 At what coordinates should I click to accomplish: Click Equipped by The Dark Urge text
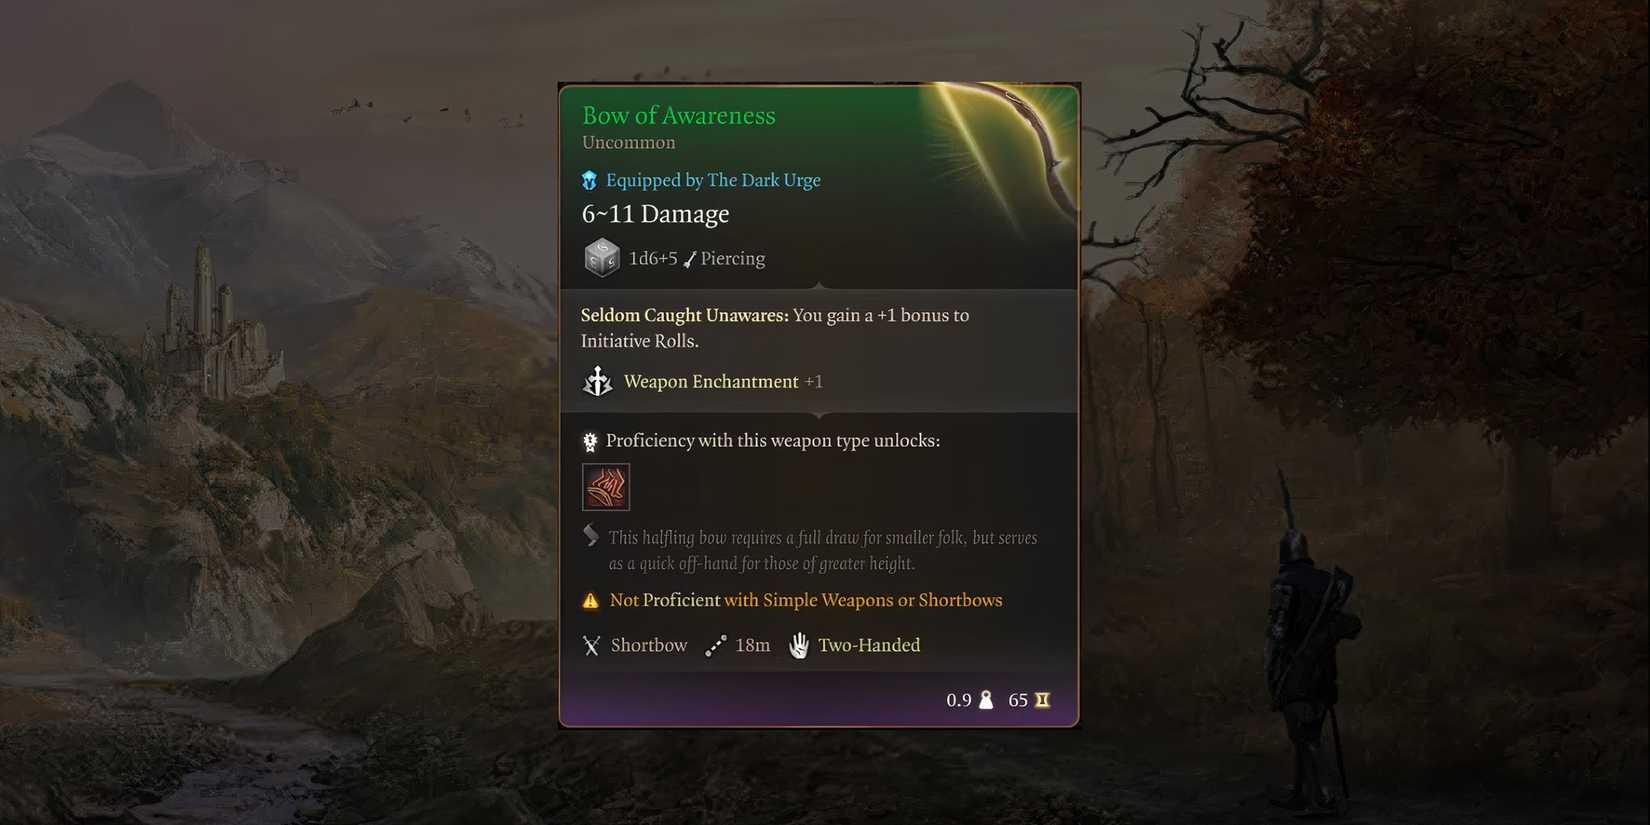713,180
